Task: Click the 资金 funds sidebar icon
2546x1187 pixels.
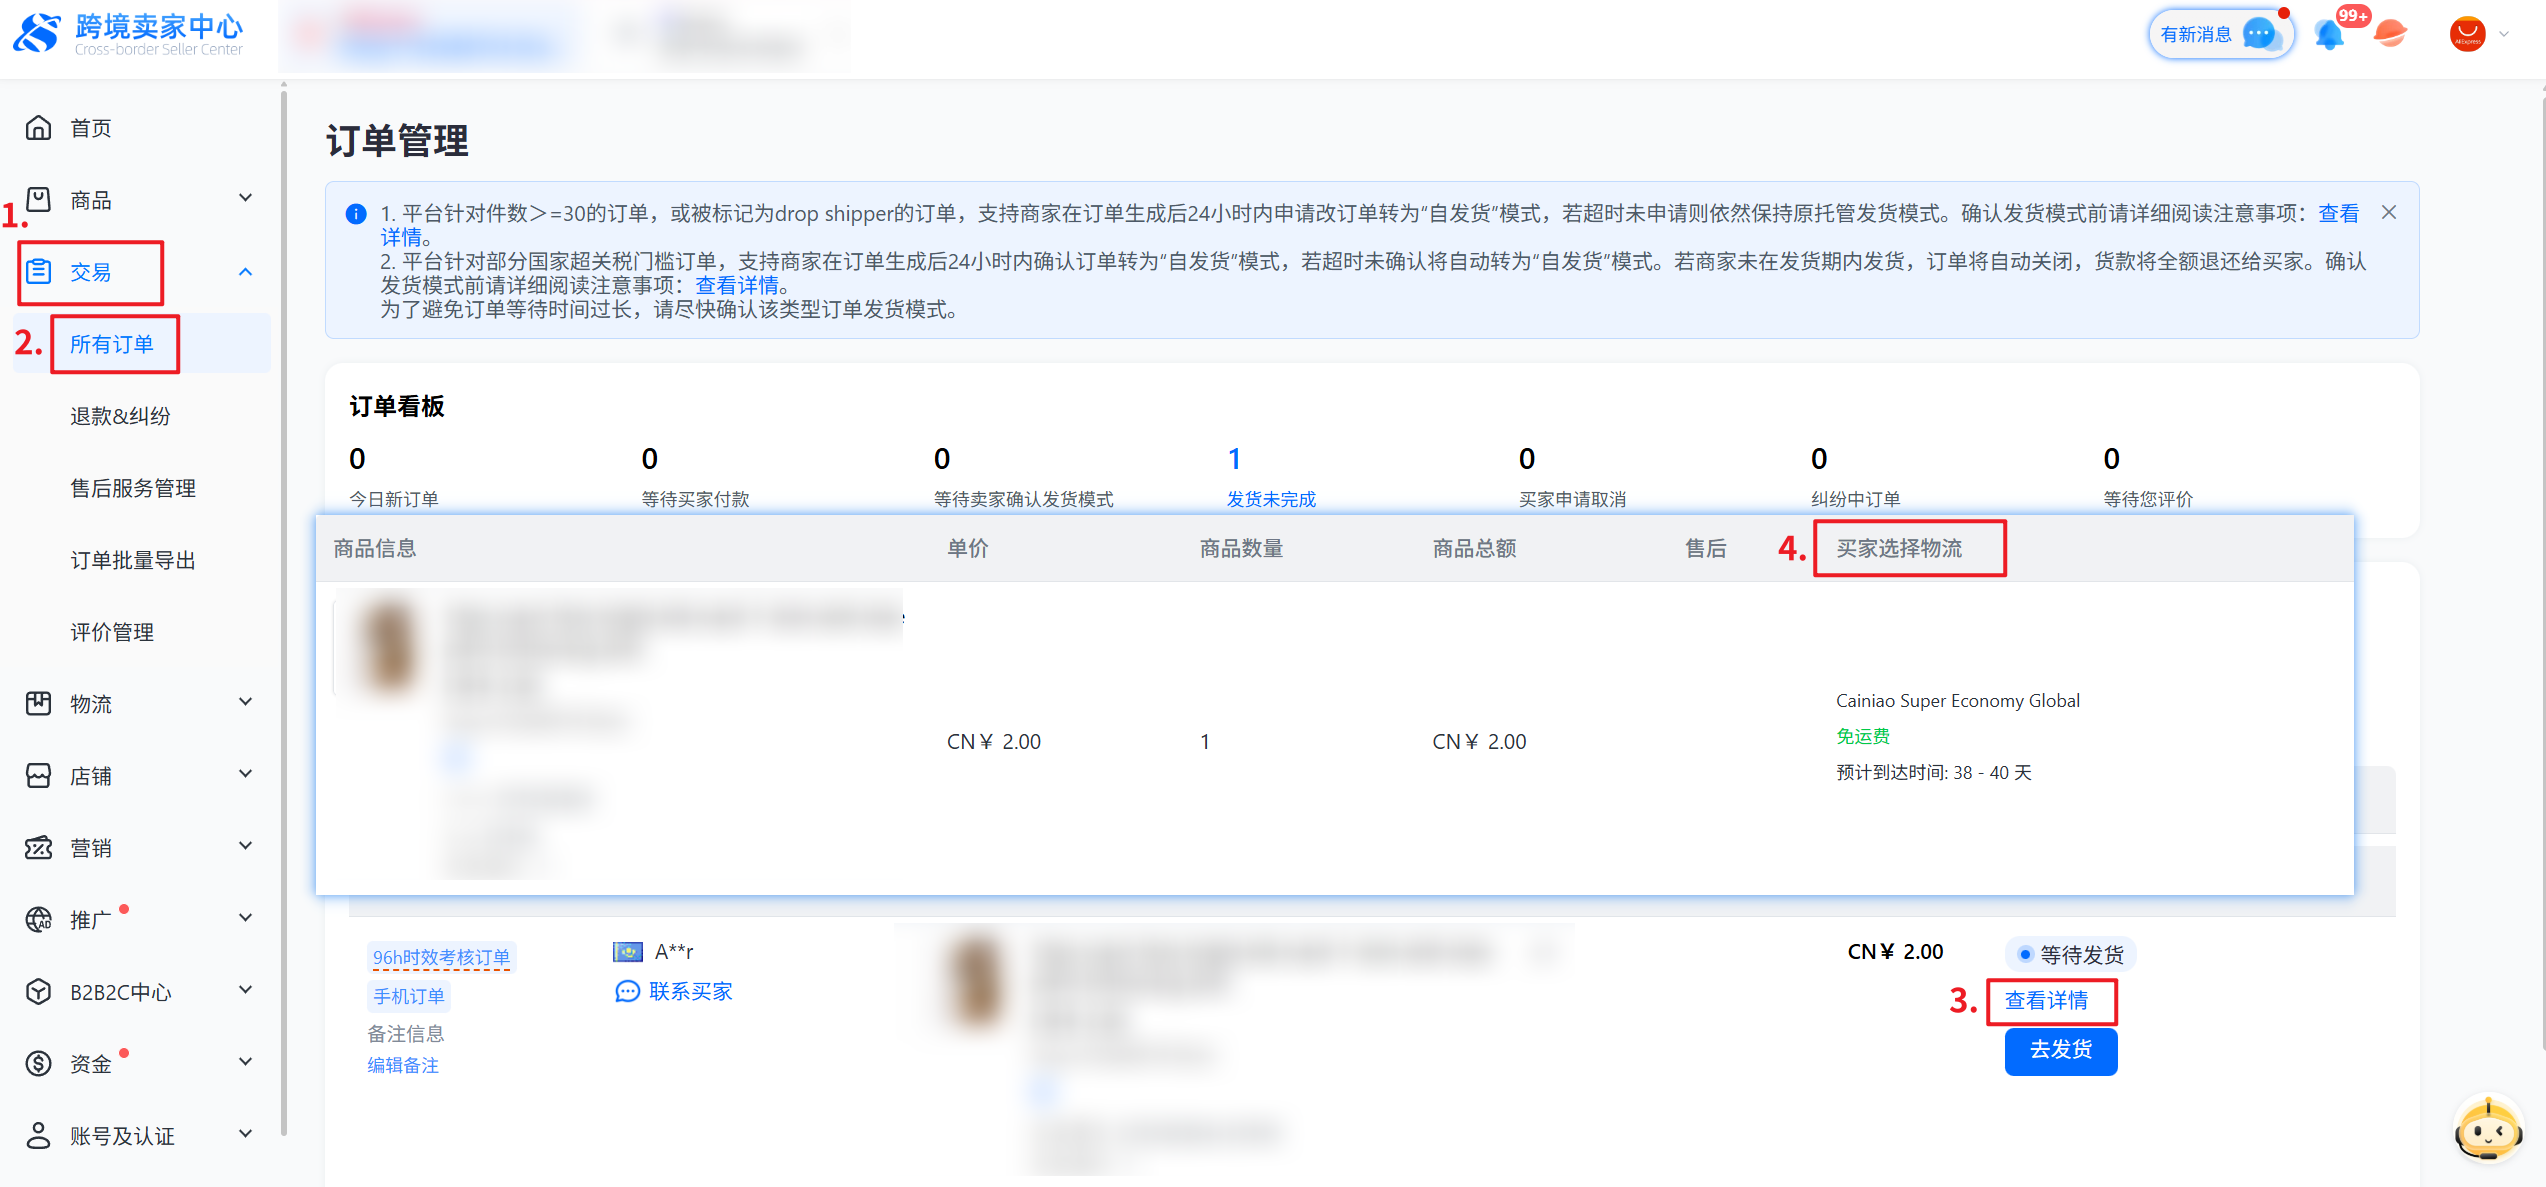Action: click(x=38, y=1064)
